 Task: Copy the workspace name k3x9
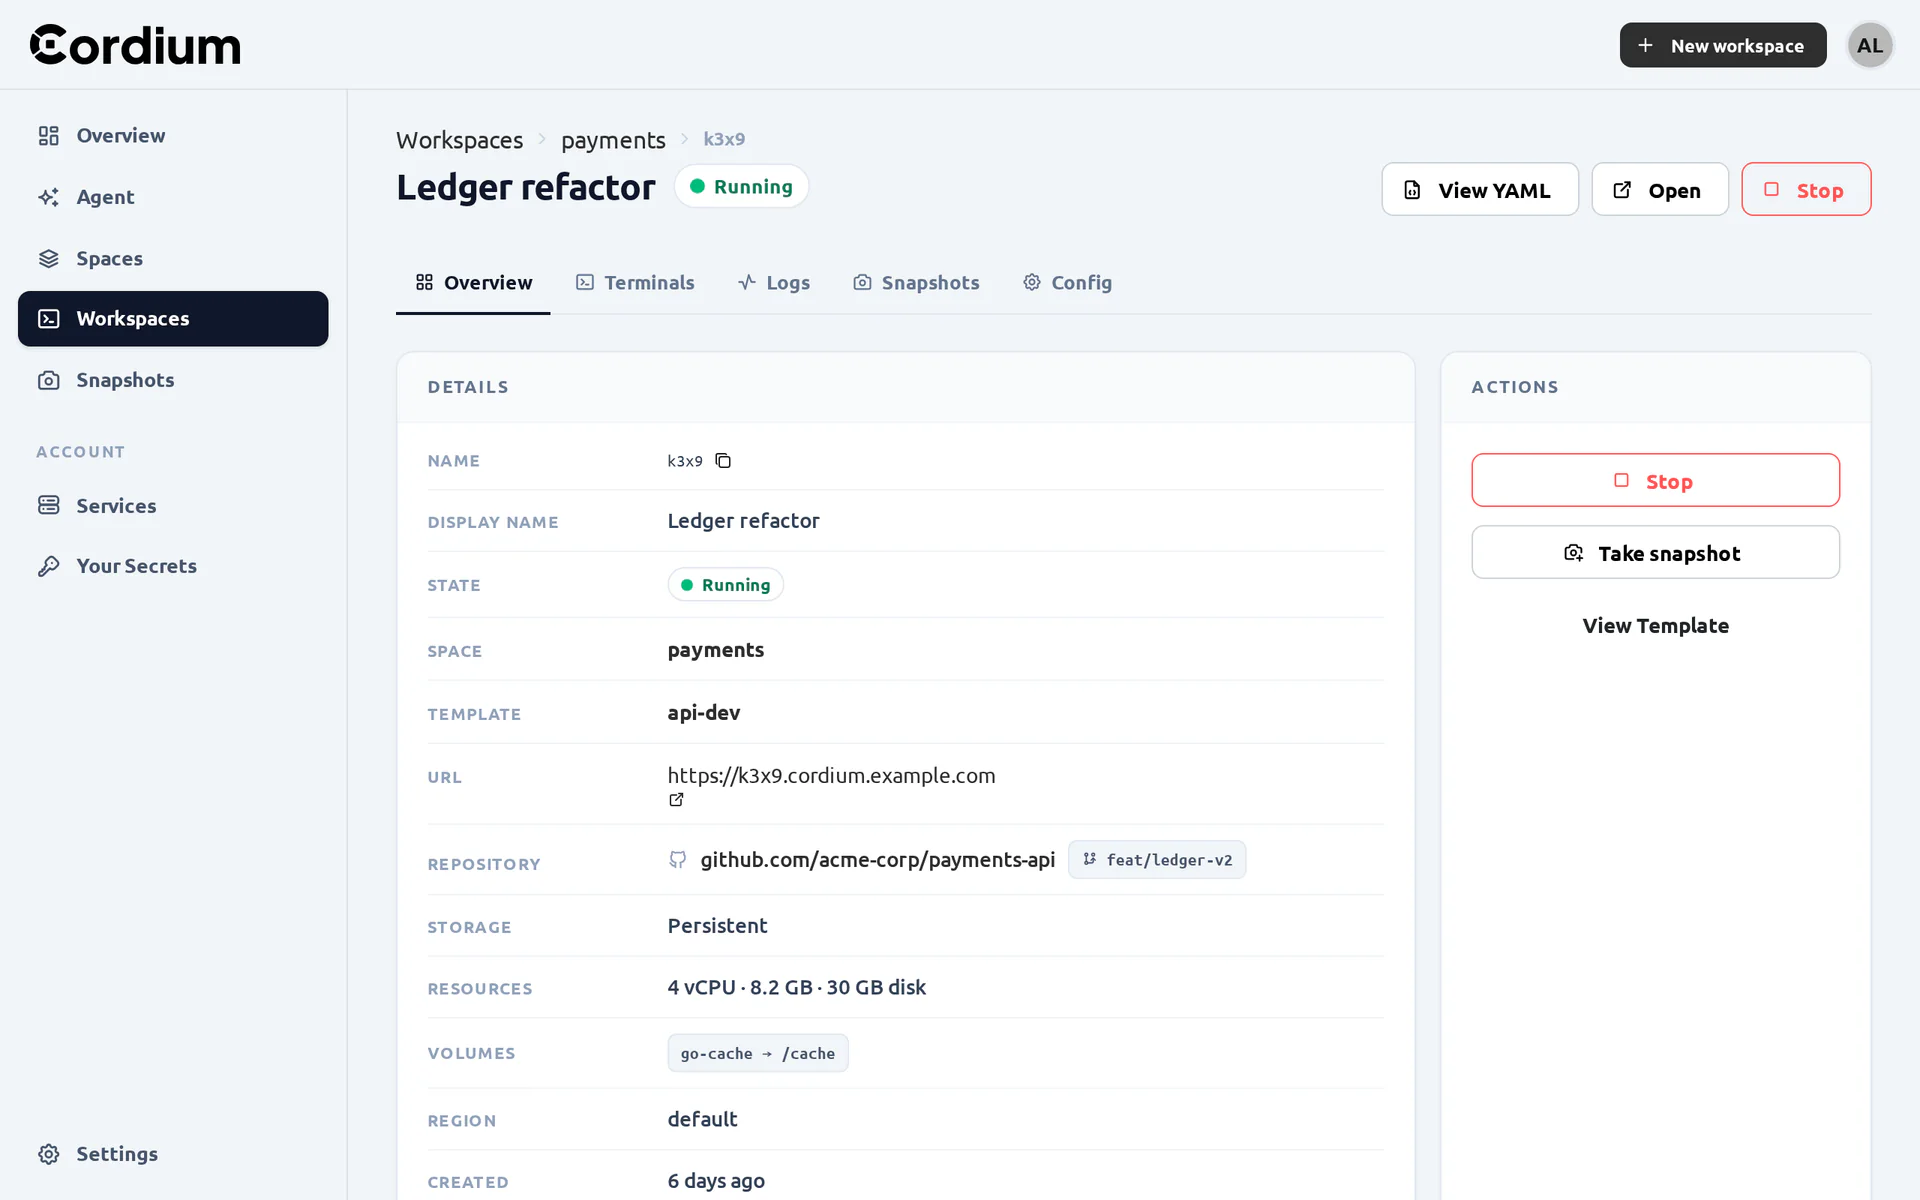coord(723,461)
